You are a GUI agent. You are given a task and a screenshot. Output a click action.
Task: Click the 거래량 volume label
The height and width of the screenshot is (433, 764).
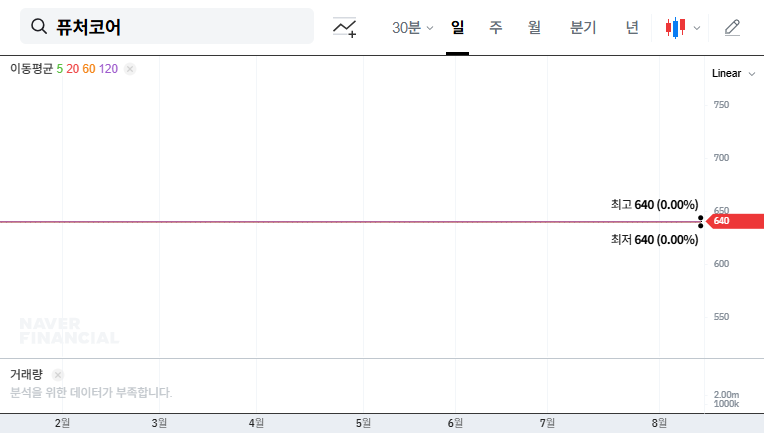click(27, 374)
